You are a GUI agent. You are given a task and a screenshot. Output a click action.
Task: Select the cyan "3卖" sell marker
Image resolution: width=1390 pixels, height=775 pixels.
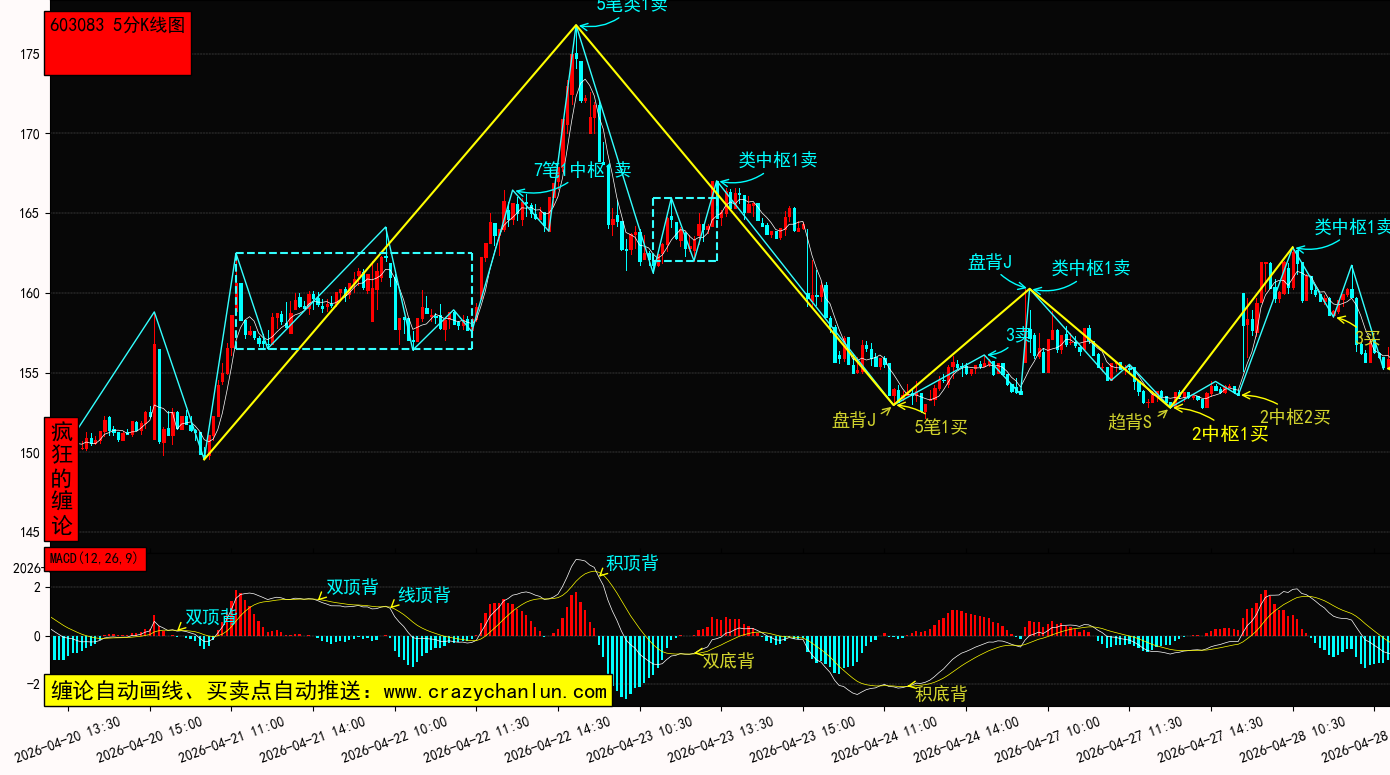[1018, 334]
